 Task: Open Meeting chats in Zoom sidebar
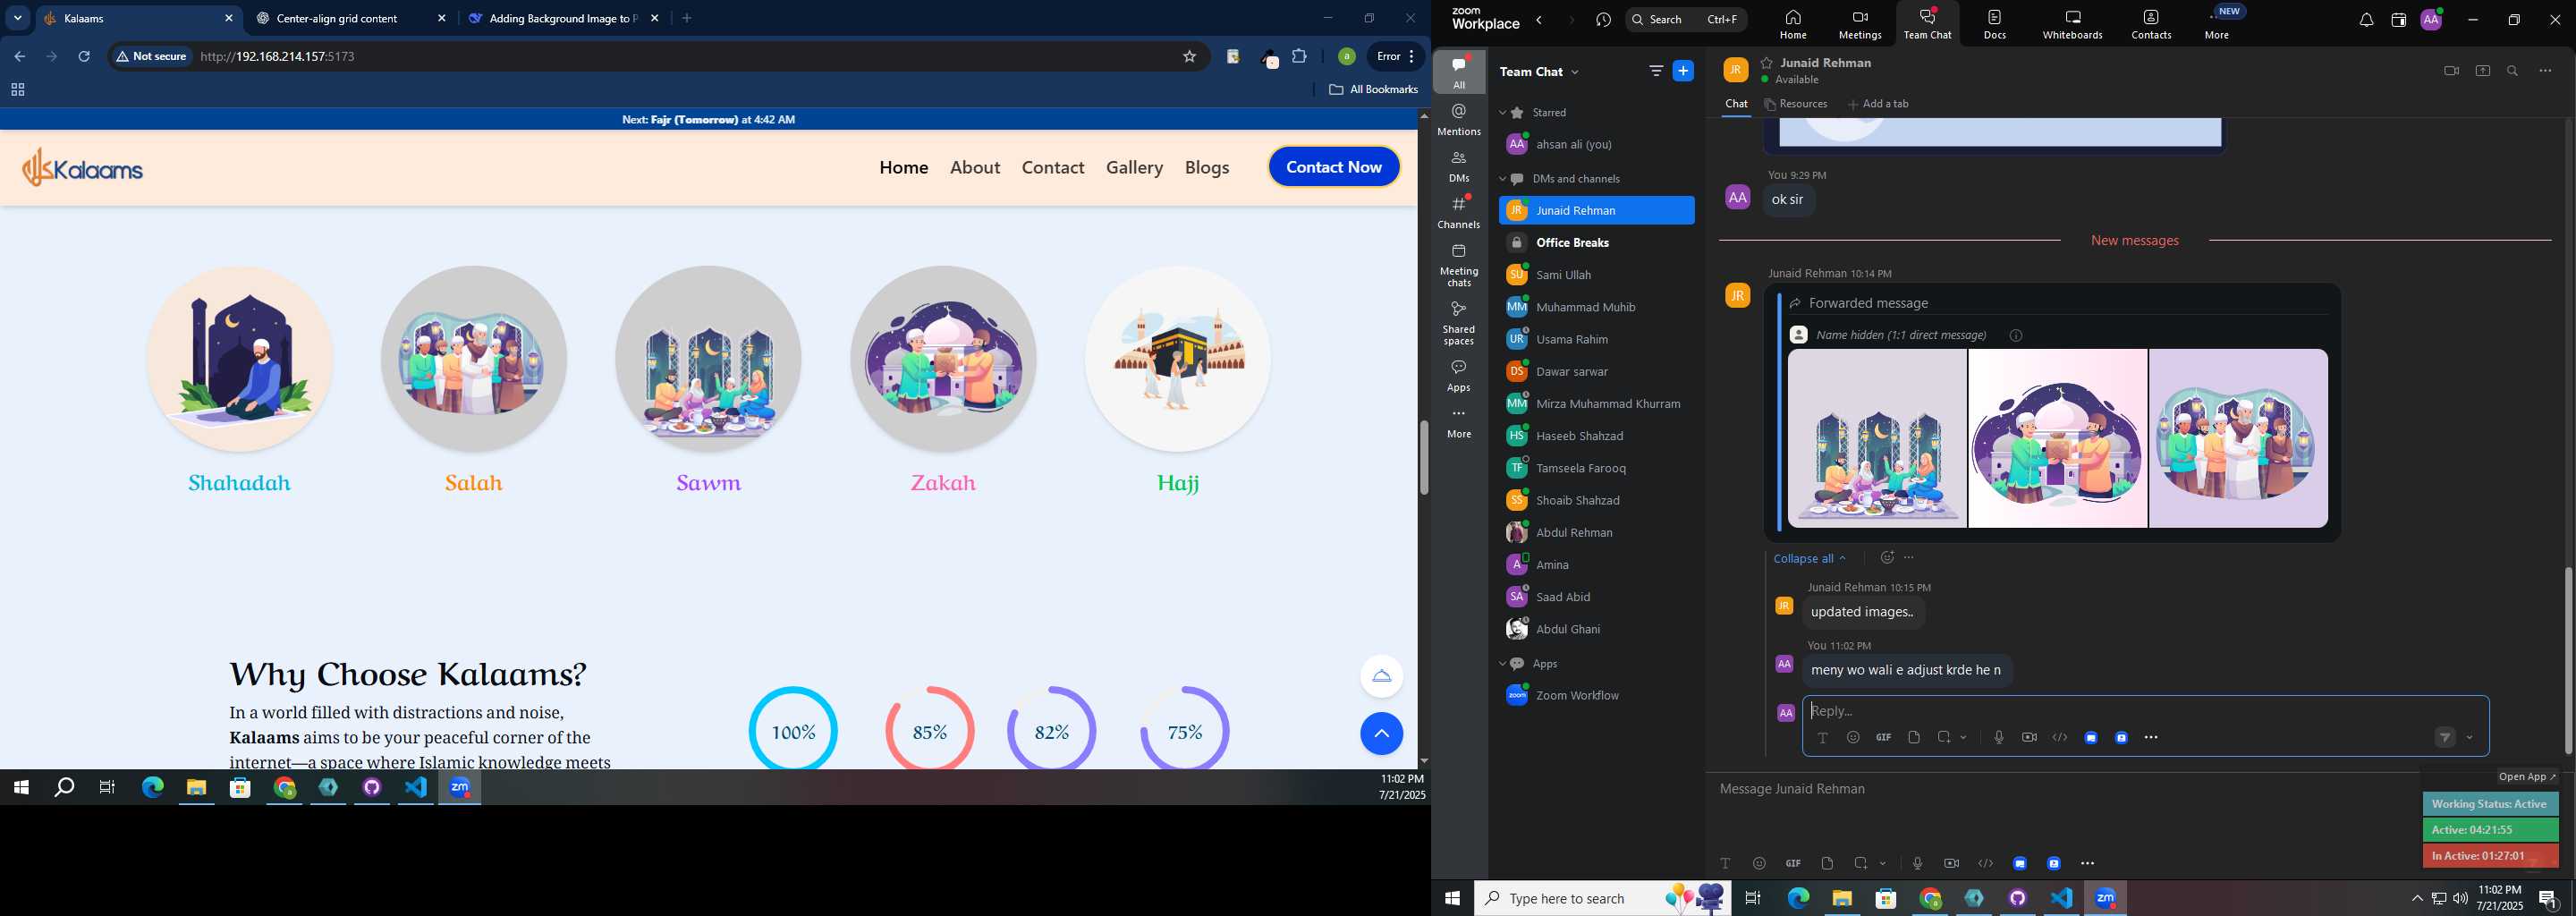point(1459,265)
